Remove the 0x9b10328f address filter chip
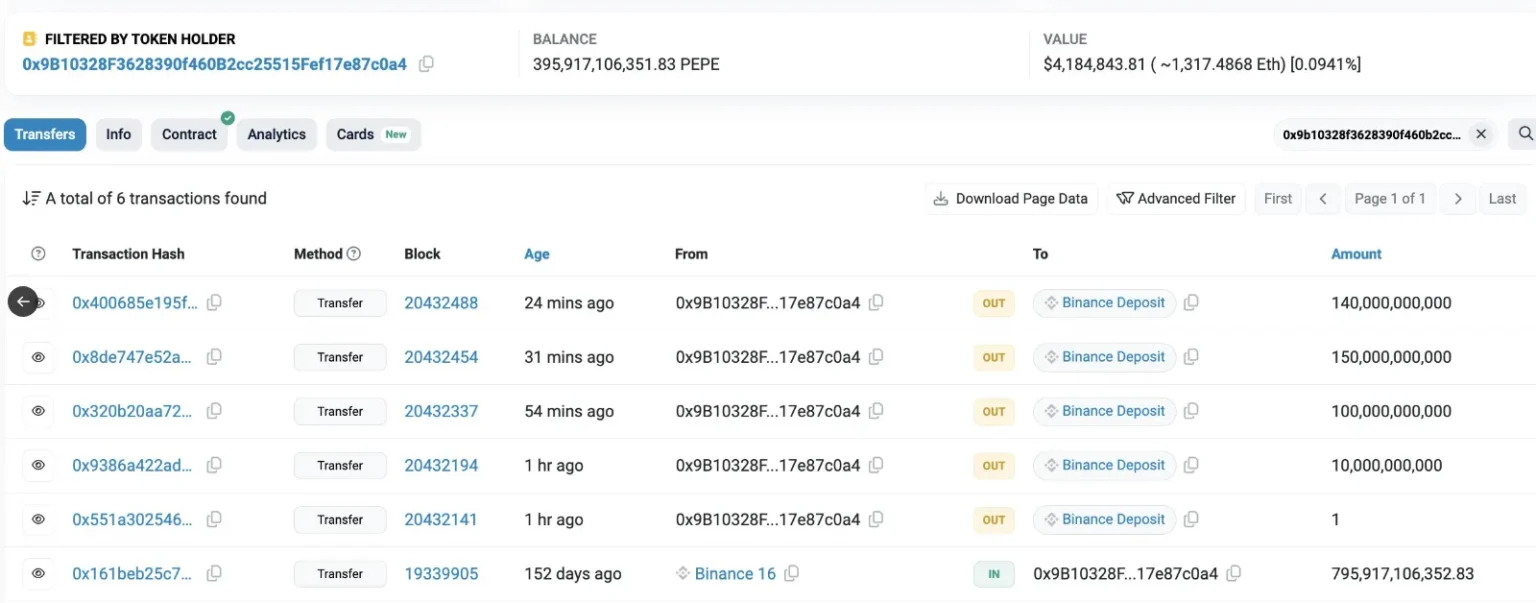Image resolution: width=1536 pixels, height=603 pixels. tap(1481, 134)
